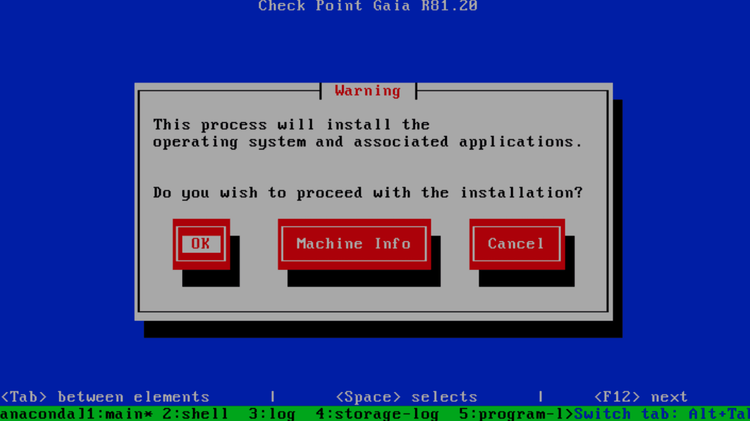Click the 'This process will install the' line
The image size is (750, 421).
(291, 125)
